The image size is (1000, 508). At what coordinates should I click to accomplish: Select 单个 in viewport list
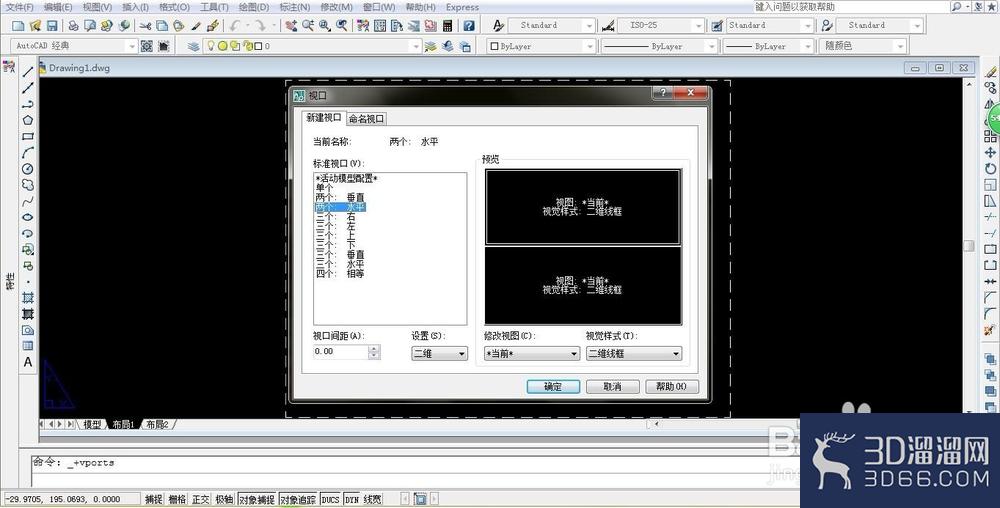click(x=325, y=188)
